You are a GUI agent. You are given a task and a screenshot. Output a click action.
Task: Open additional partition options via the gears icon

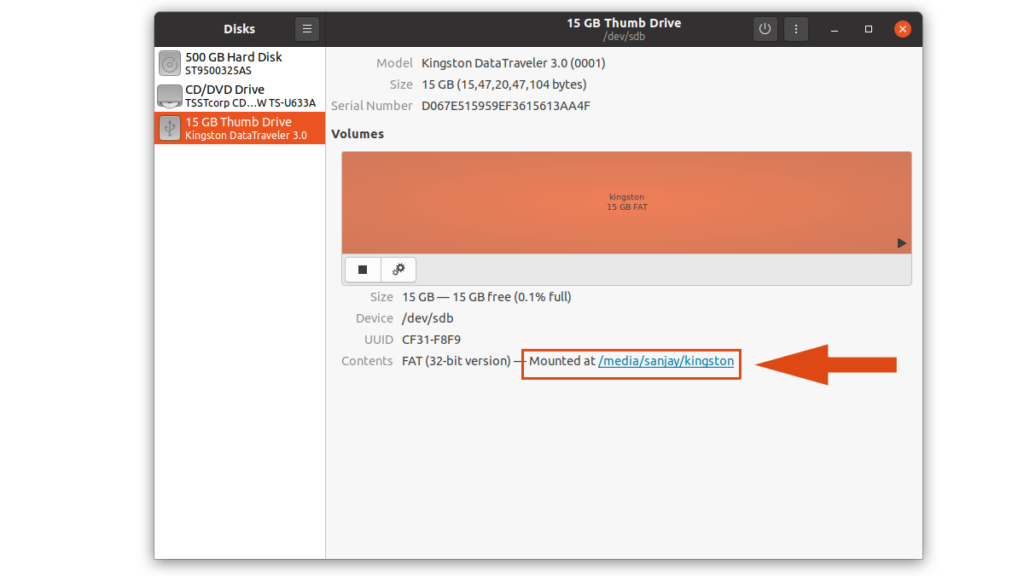[397, 269]
